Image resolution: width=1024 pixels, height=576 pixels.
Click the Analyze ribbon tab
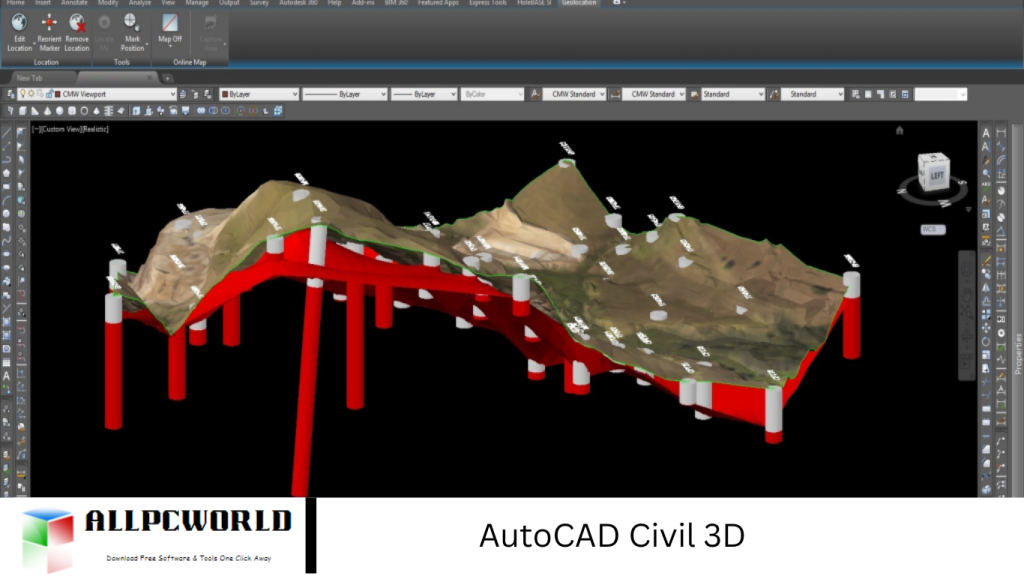139,3
